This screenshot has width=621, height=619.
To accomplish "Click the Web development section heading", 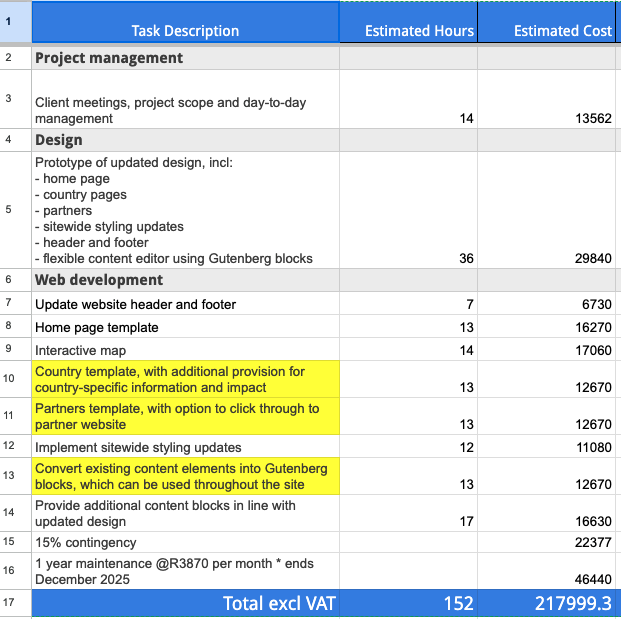I will 186,280.
